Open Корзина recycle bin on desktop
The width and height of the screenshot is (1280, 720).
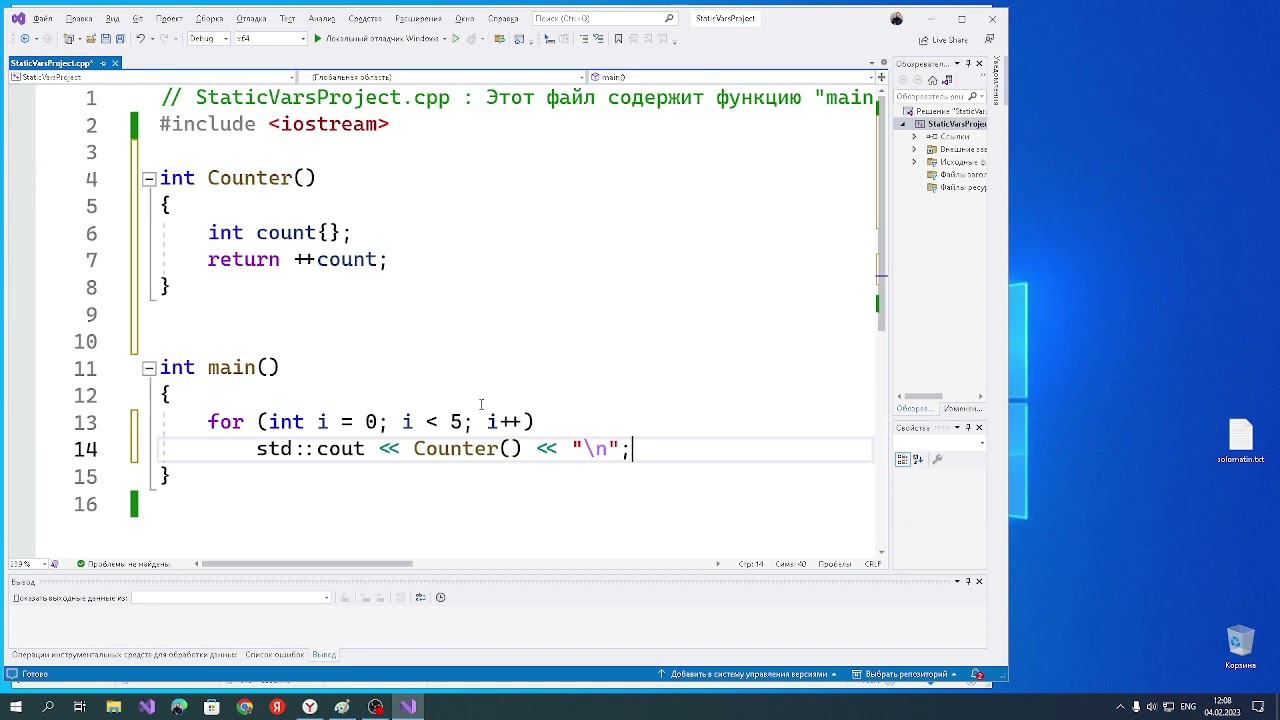coord(1241,648)
